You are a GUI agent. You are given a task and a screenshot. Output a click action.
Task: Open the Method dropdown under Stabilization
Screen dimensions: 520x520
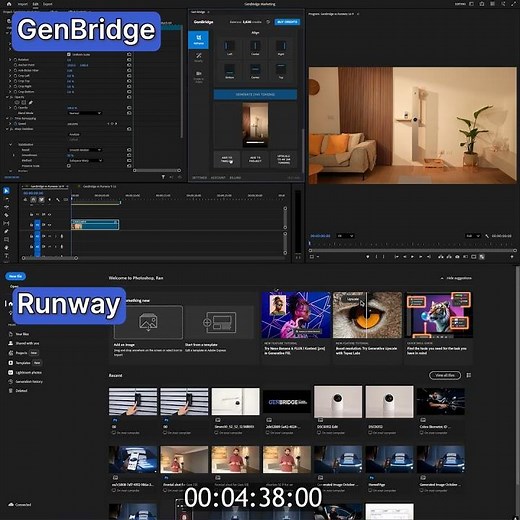pyautogui.click(x=85, y=160)
